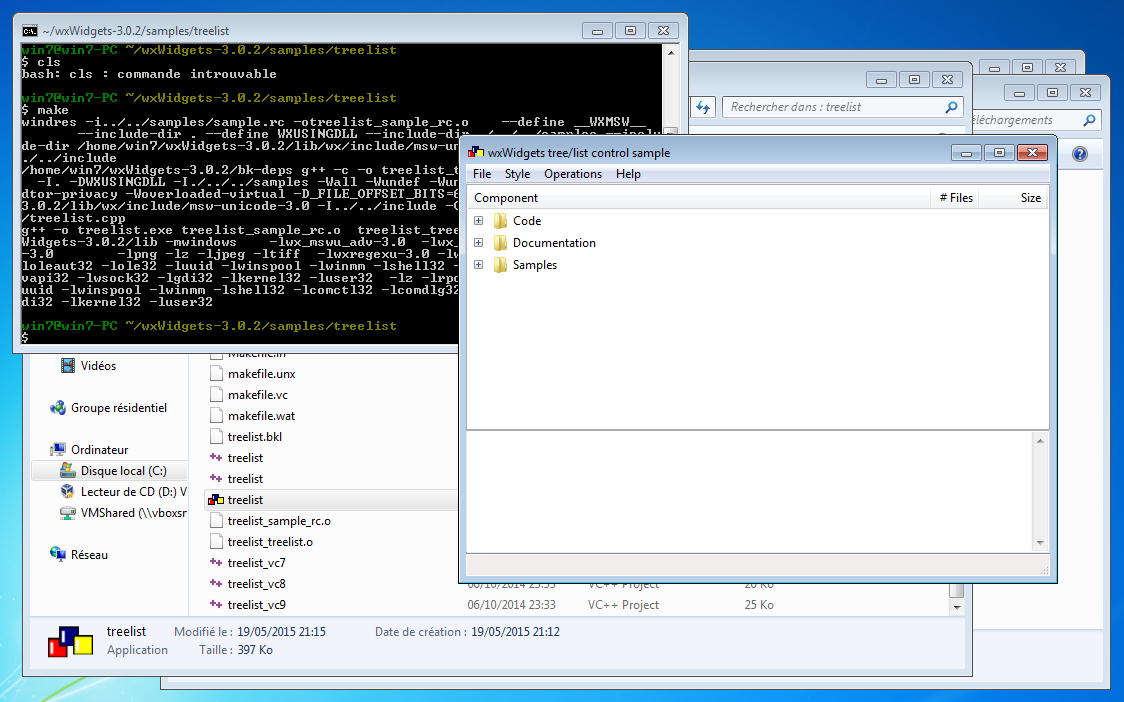Click the selected treelist application icon in file list

216,500
